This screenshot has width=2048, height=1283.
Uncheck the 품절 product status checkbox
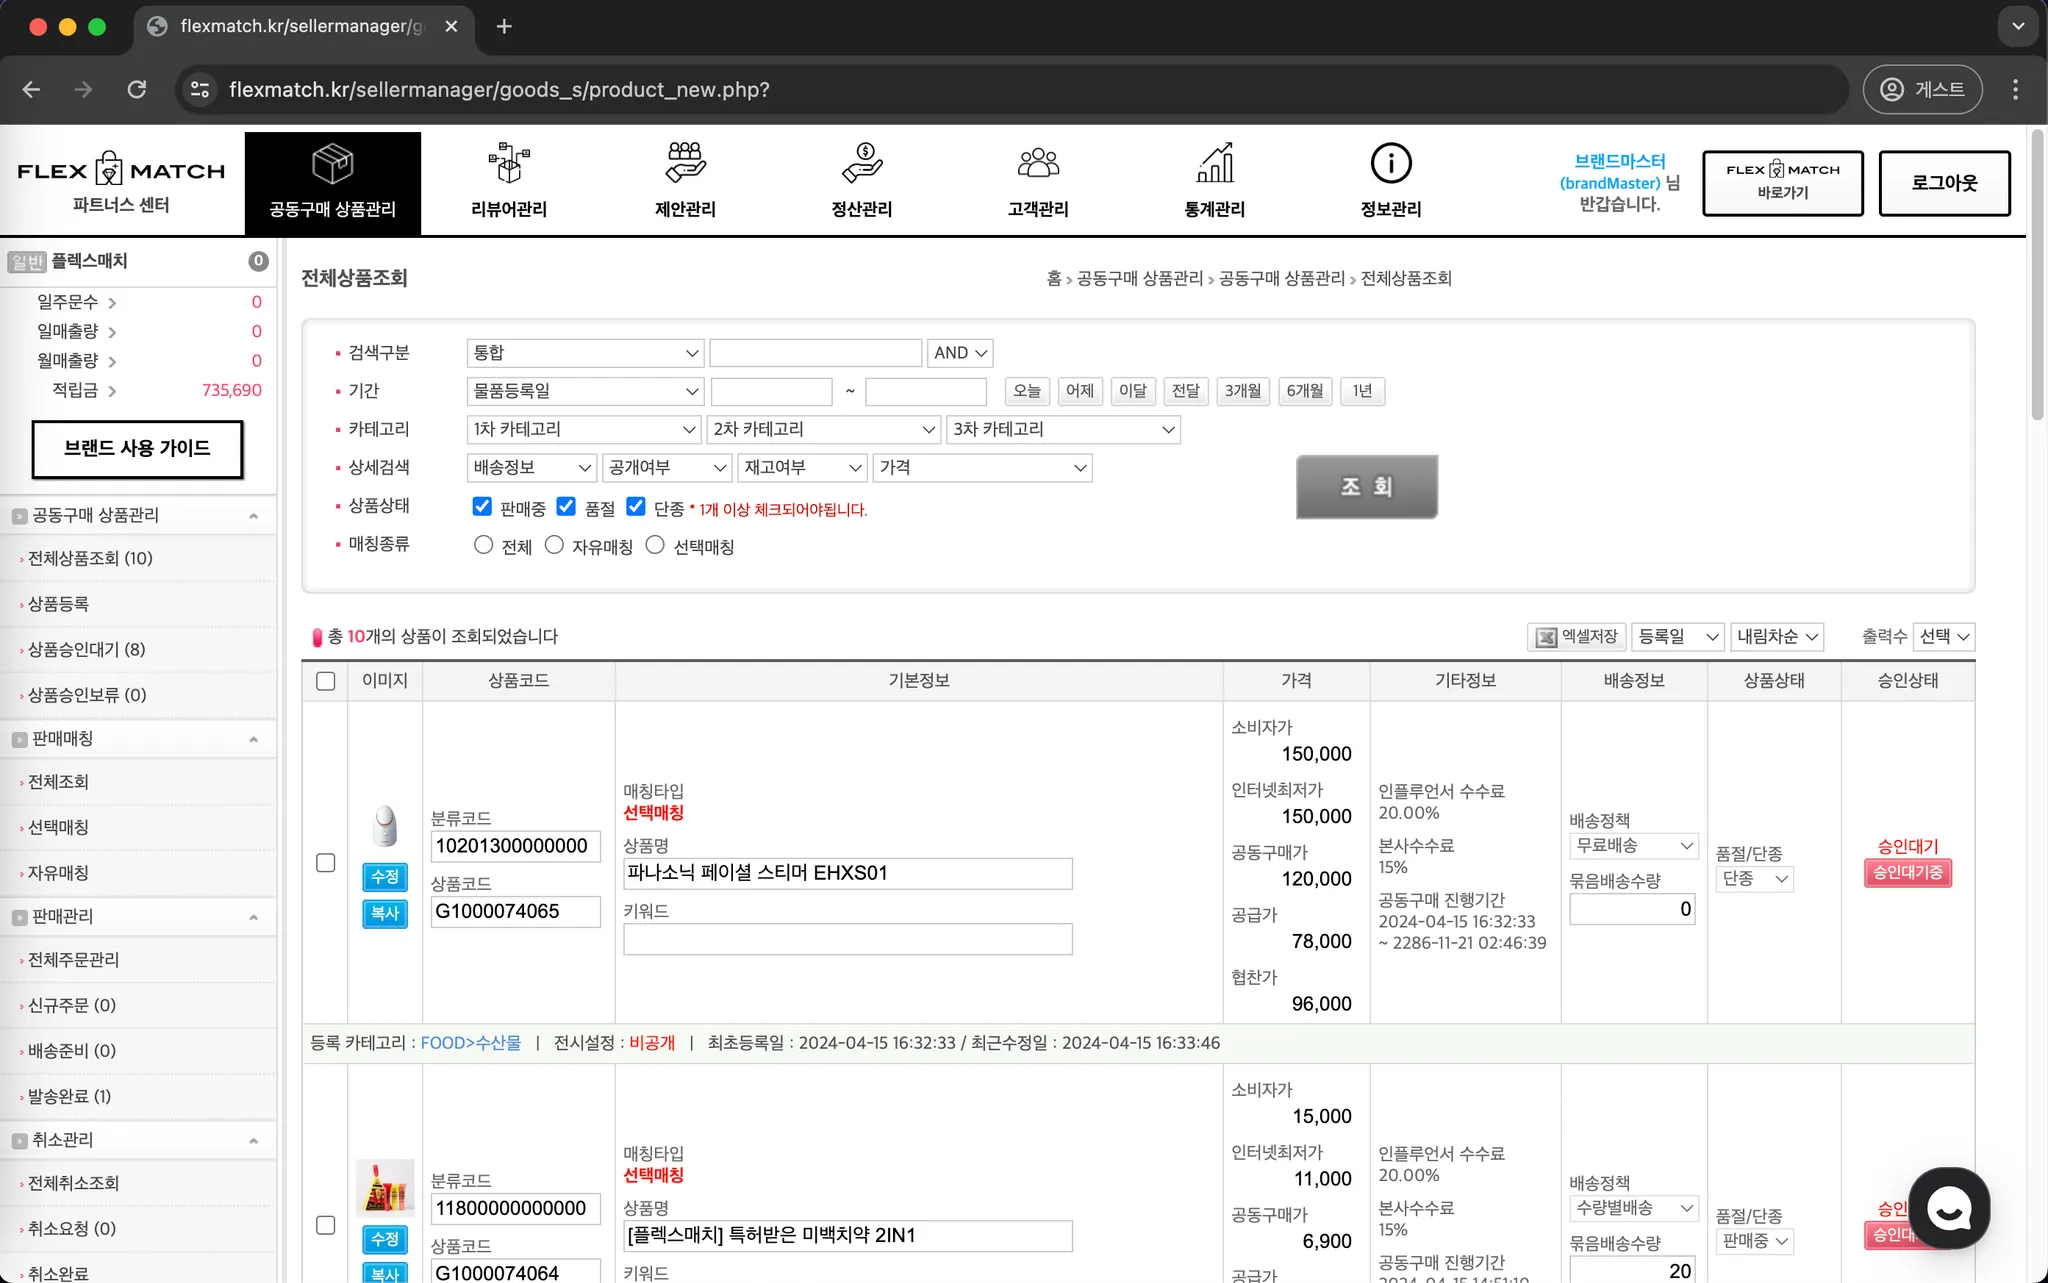pos(566,507)
